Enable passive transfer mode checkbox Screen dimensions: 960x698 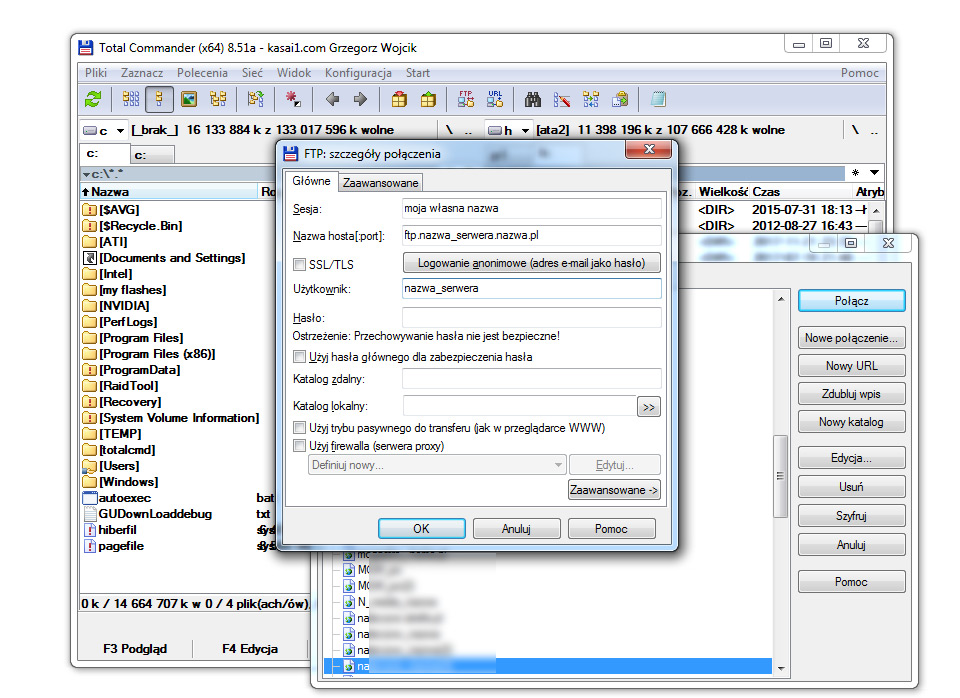click(299, 427)
